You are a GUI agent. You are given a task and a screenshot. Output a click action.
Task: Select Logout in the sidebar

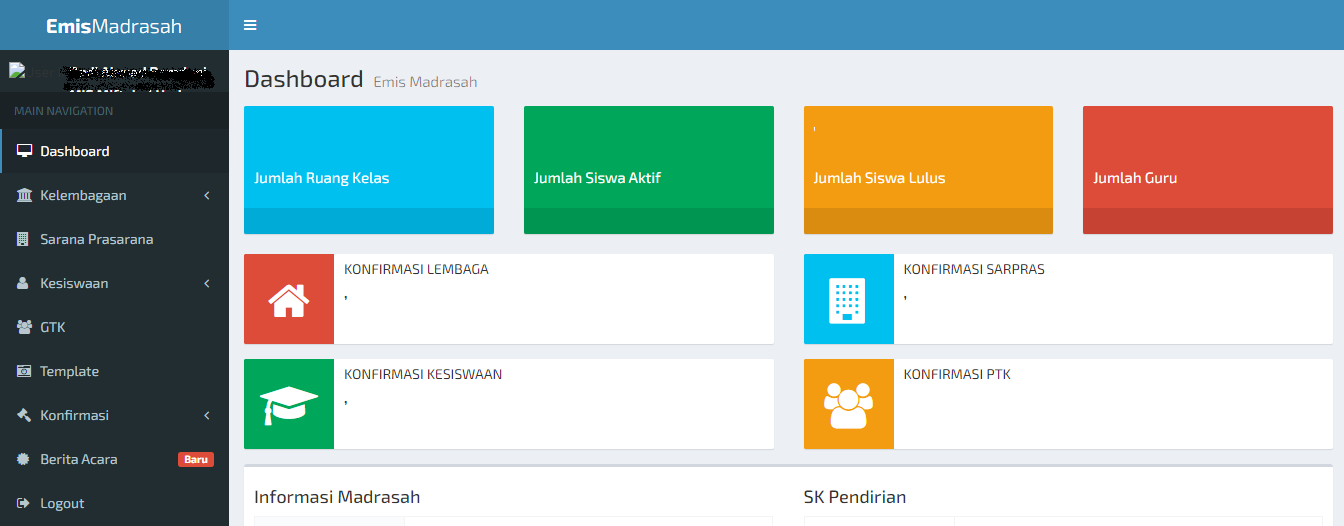(115, 503)
